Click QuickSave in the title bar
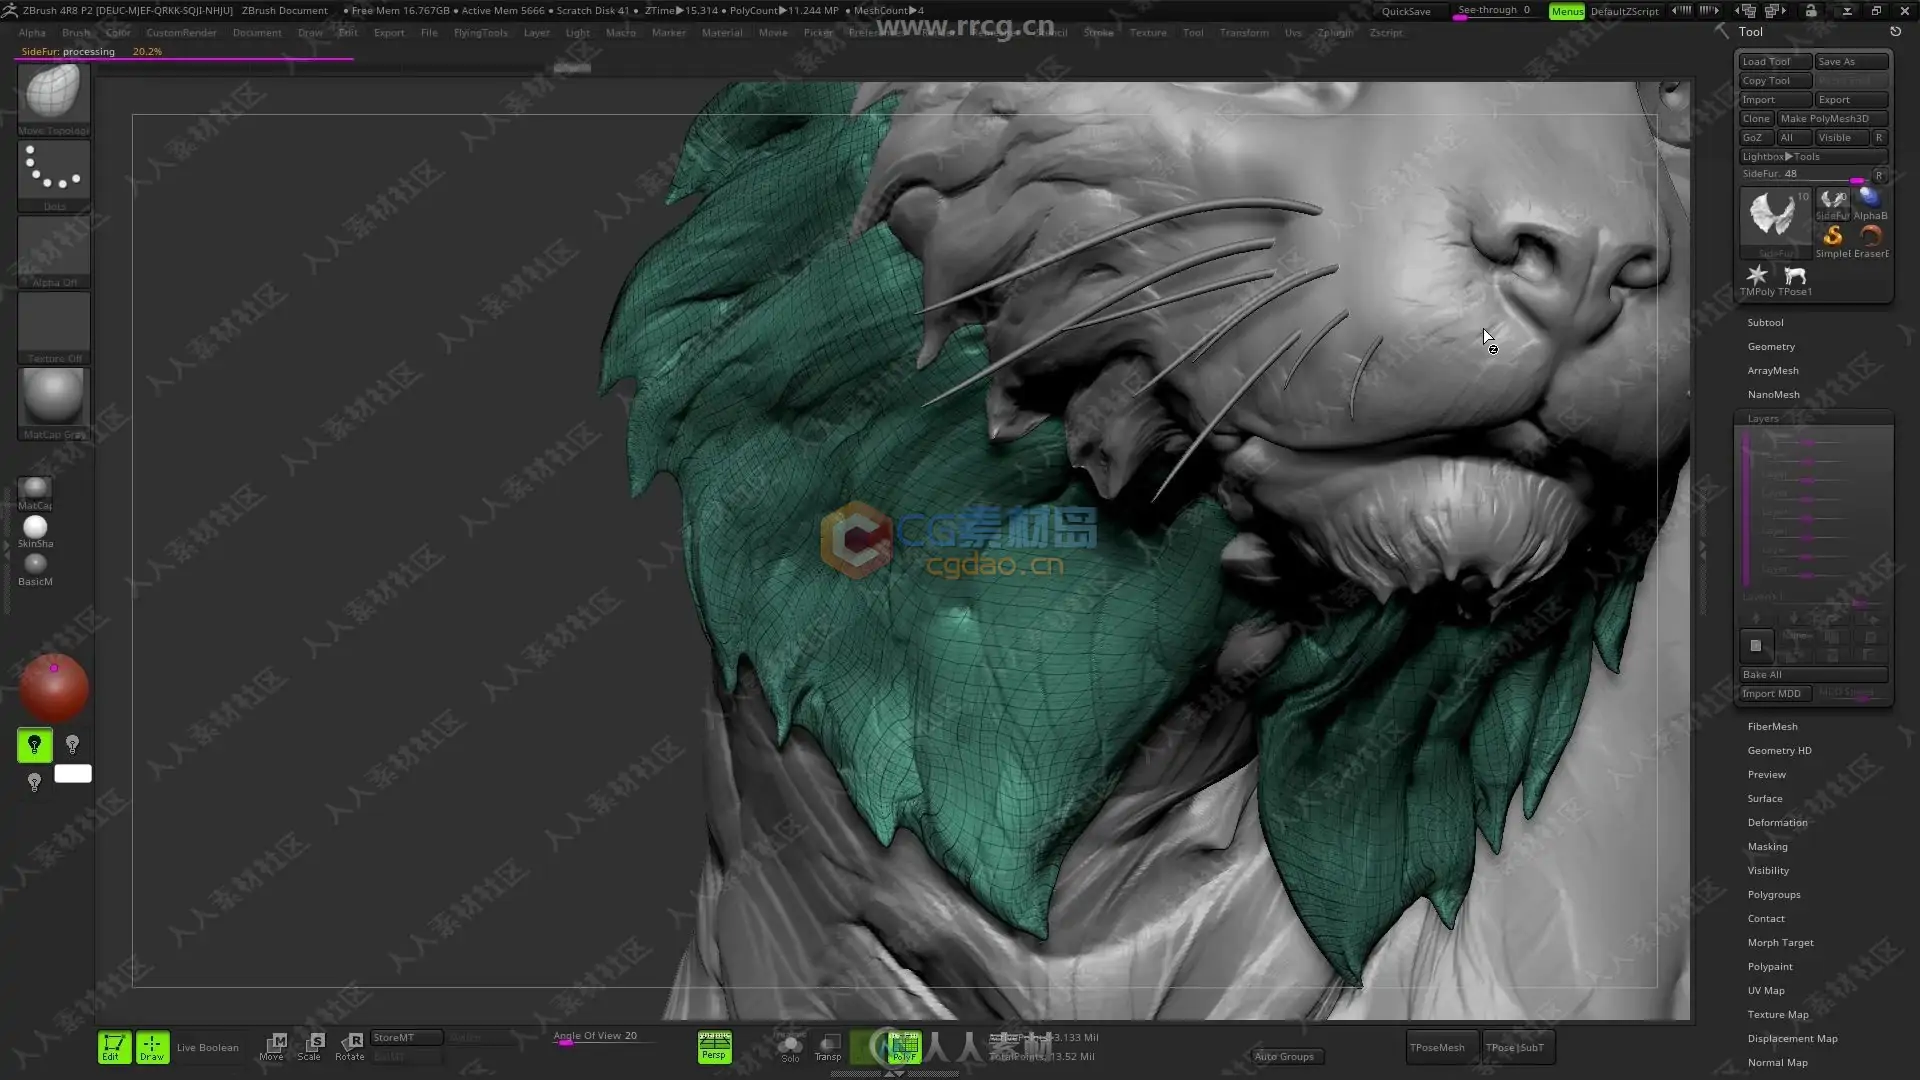This screenshot has height=1080, width=1920. tap(1406, 11)
